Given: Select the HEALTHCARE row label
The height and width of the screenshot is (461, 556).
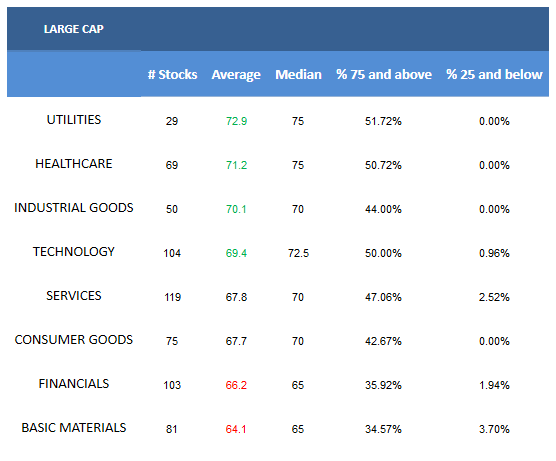Looking at the screenshot, I should click(x=74, y=164).
